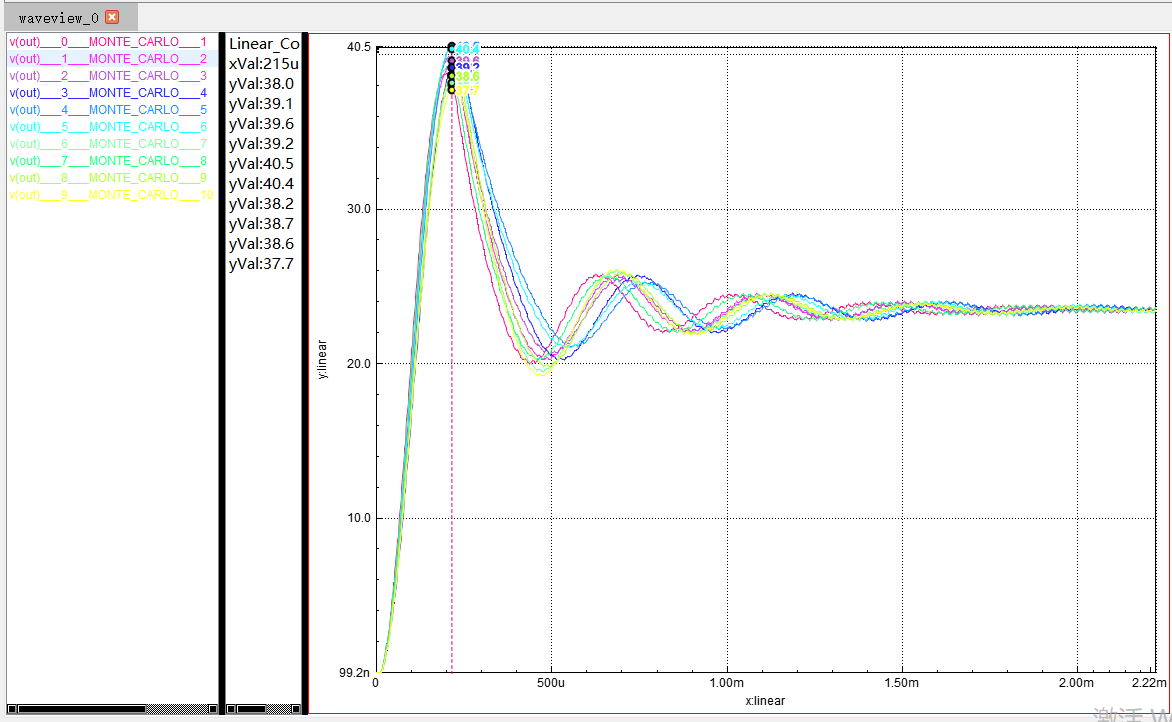Select v(out) 9 MONTE_CARLO 10 signal
The height and width of the screenshot is (722, 1172).
(x=112, y=195)
